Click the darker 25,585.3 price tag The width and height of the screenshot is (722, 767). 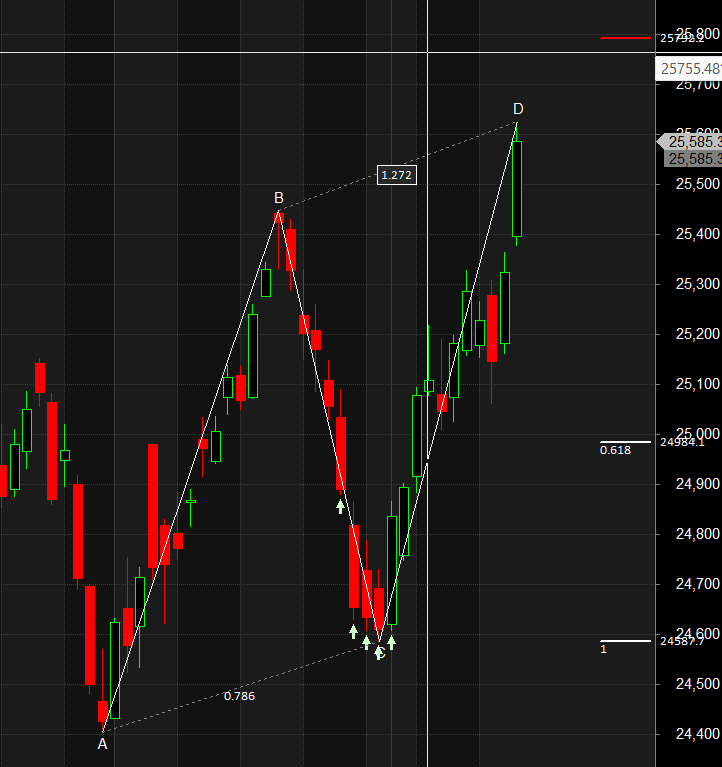click(693, 159)
